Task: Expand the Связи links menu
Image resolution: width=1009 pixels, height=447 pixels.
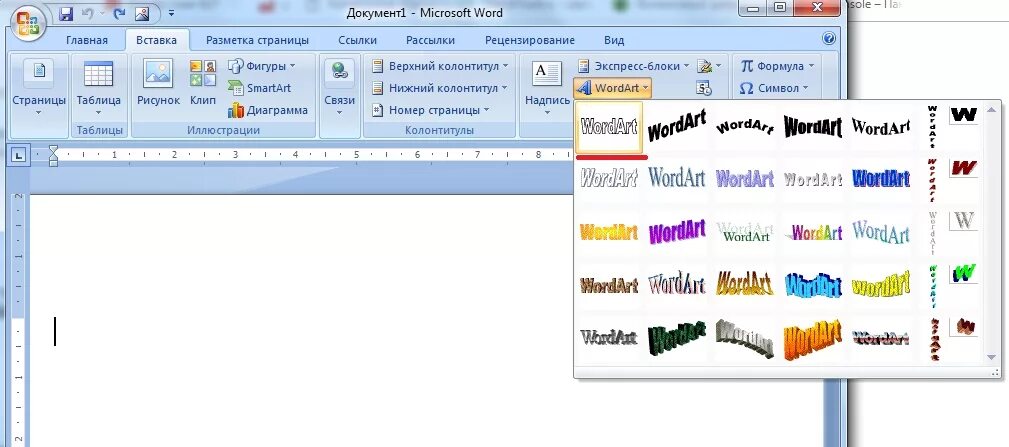Action: 339,87
